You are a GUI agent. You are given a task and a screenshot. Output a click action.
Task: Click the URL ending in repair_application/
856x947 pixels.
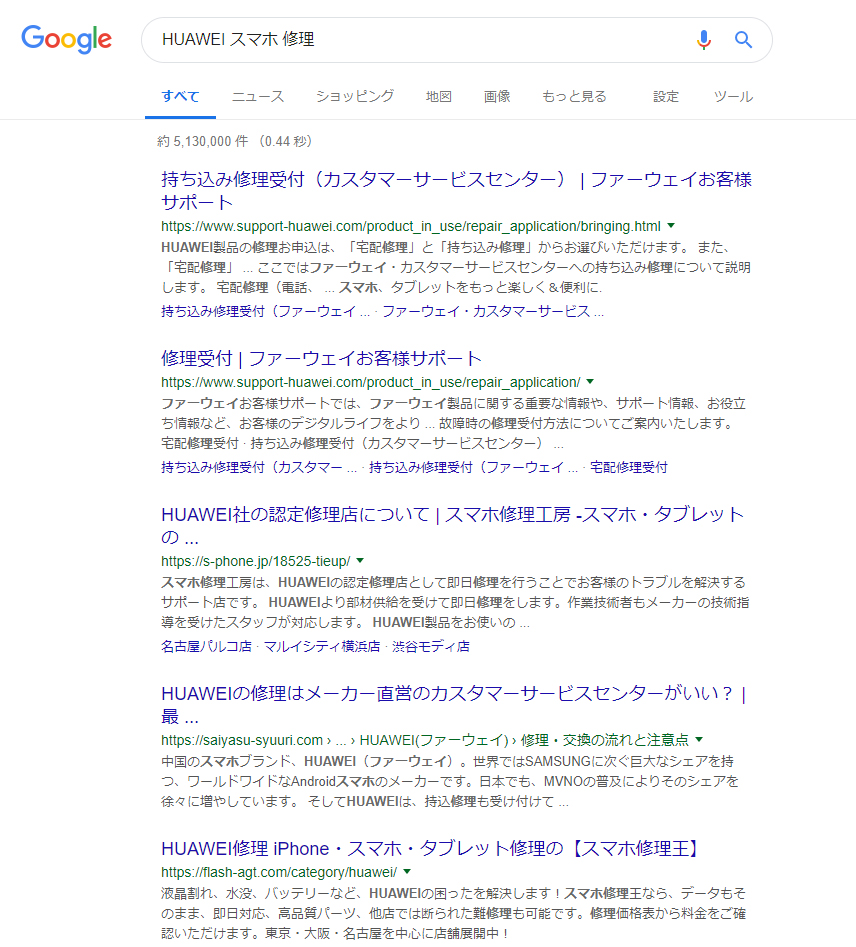coord(370,382)
